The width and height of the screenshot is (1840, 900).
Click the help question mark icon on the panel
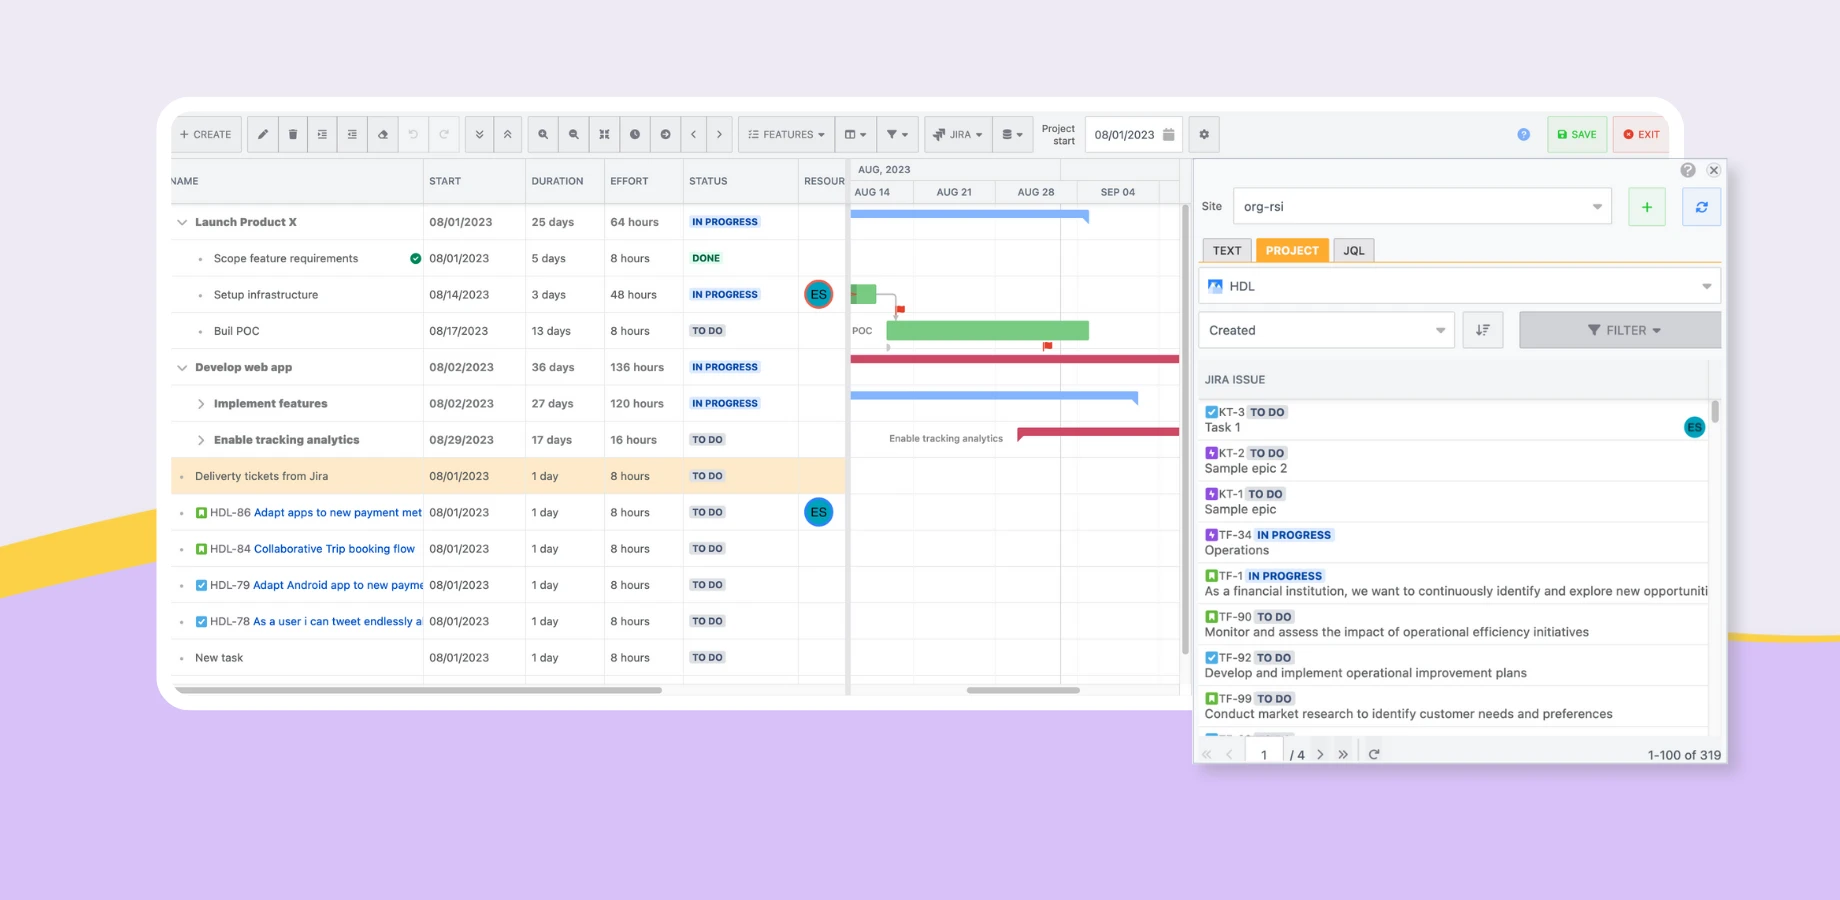point(1688,170)
